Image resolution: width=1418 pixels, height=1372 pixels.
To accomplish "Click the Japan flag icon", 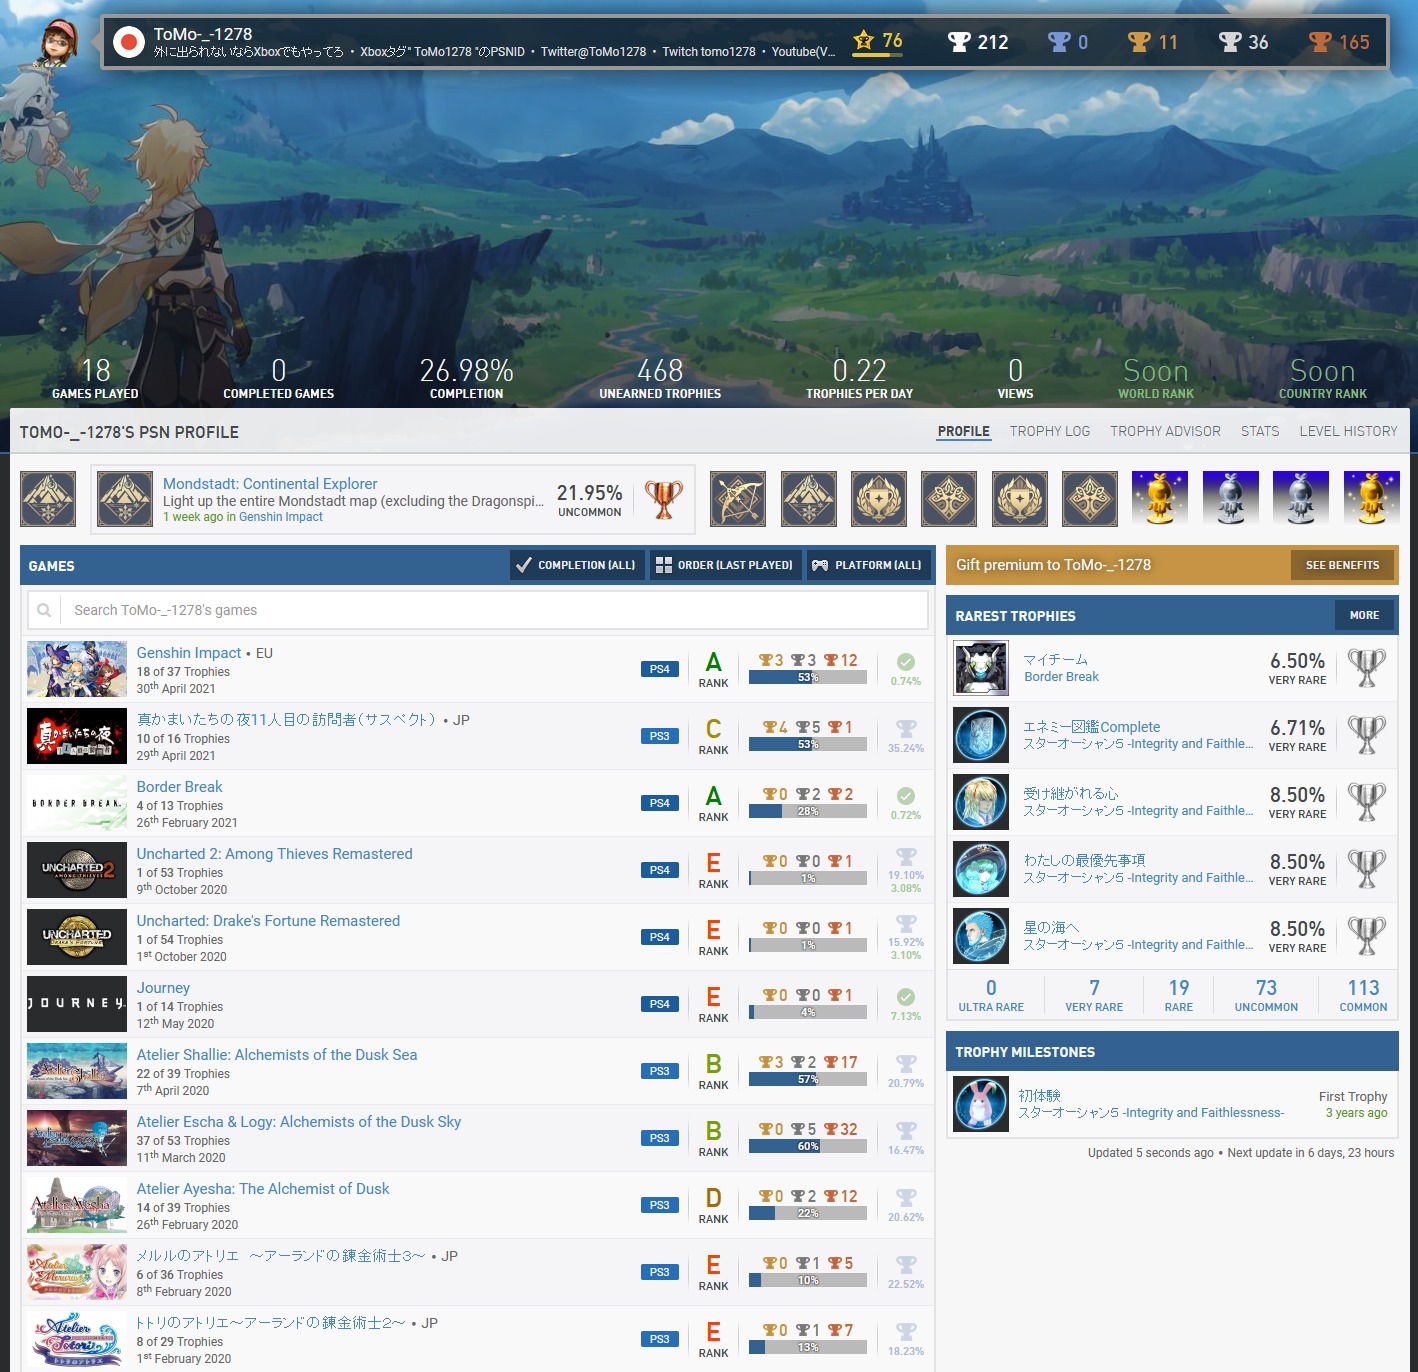I will (128, 42).
